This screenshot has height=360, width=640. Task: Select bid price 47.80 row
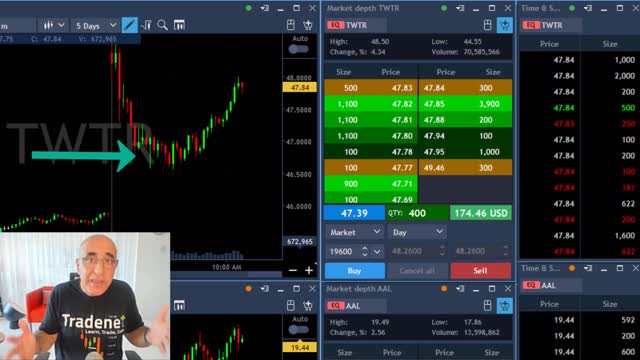(x=371, y=136)
